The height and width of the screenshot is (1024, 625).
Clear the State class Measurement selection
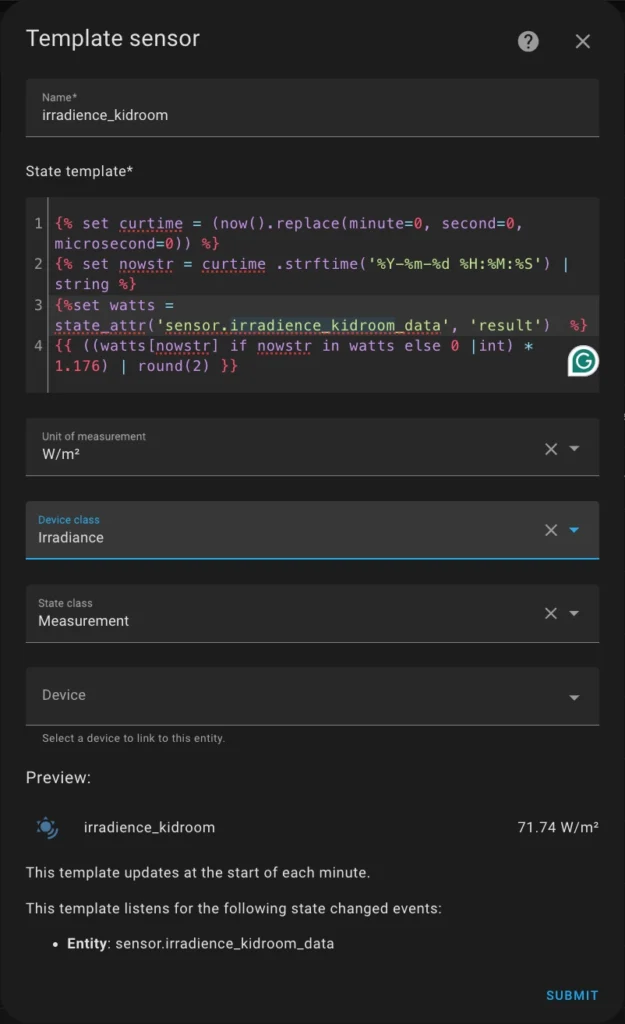[x=551, y=613]
